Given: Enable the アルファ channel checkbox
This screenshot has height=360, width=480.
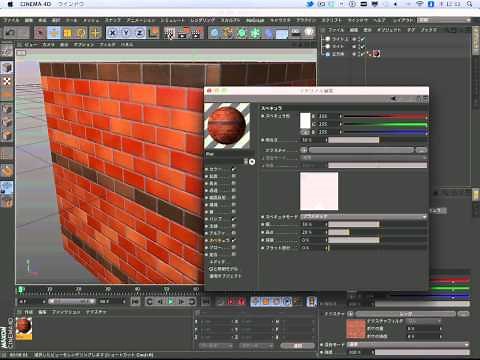Looking at the screenshot, I should [x=234, y=233].
